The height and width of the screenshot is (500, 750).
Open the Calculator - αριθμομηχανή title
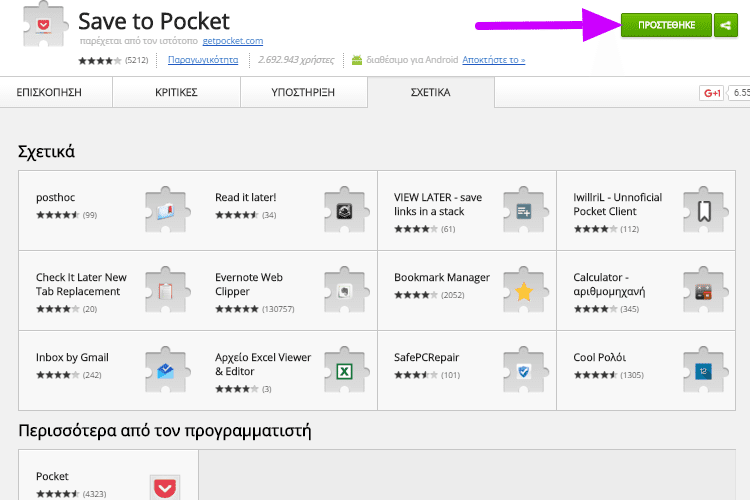(x=609, y=284)
